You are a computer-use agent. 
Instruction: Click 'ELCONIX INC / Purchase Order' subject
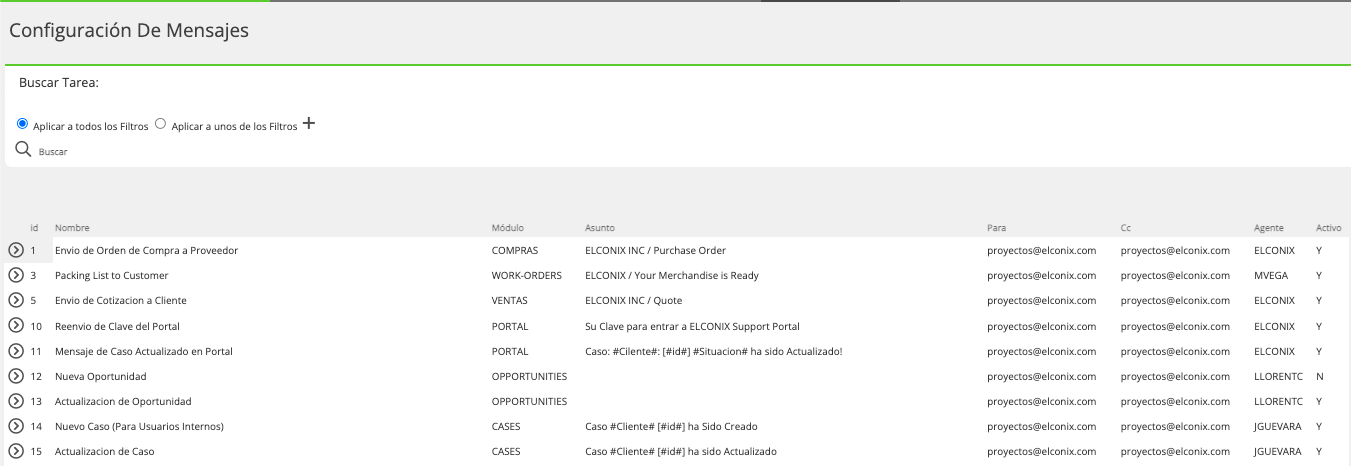click(655, 250)
